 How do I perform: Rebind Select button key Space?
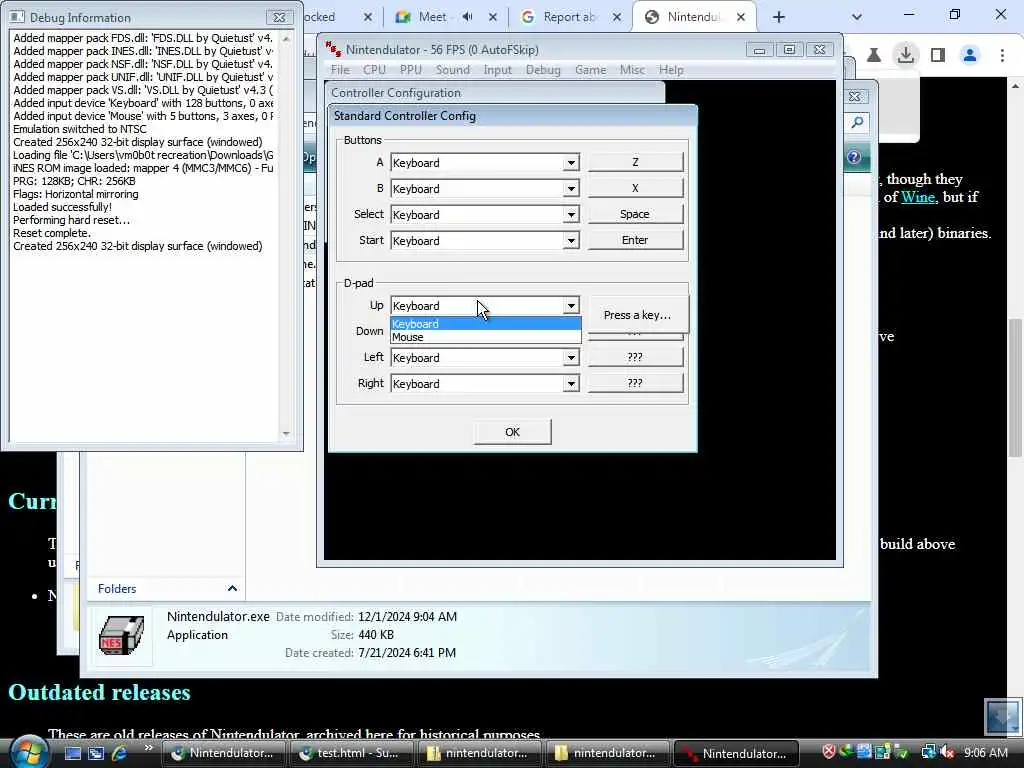635,214
